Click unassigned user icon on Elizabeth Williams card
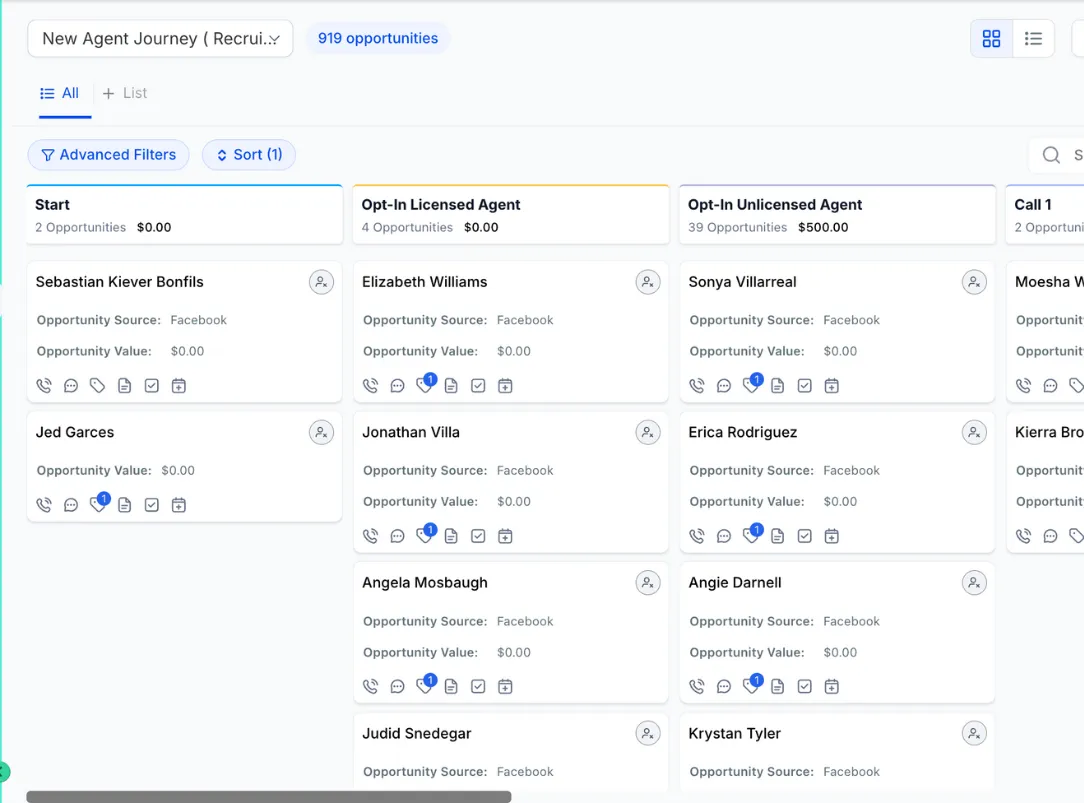Image resolution: width=1084 pixels, height=803 pixels. (648, 282)
